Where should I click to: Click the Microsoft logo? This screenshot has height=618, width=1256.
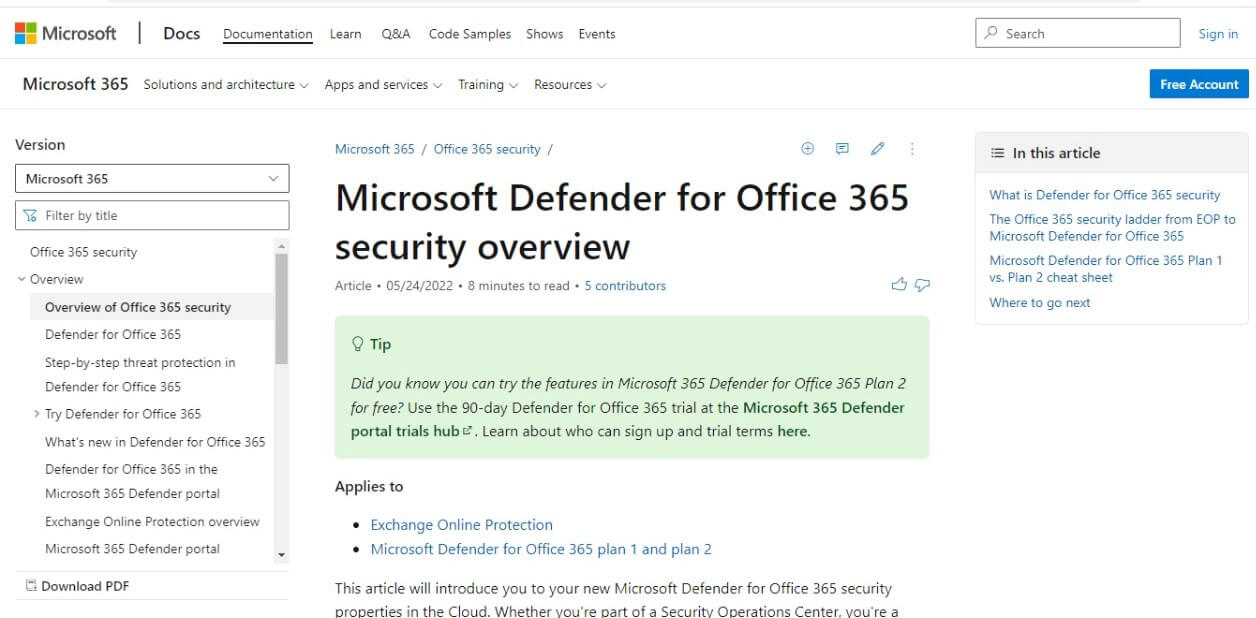point(65,33)
